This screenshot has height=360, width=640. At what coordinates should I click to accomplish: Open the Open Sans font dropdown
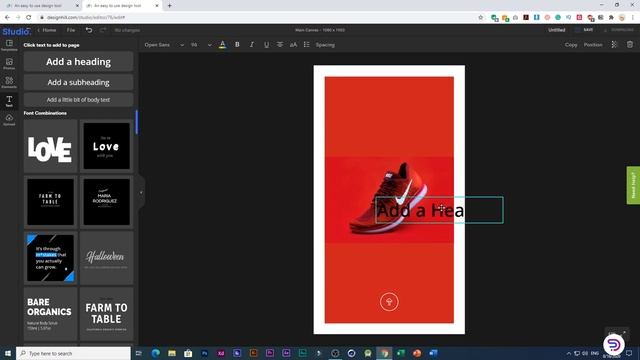[x=164, y=45]
